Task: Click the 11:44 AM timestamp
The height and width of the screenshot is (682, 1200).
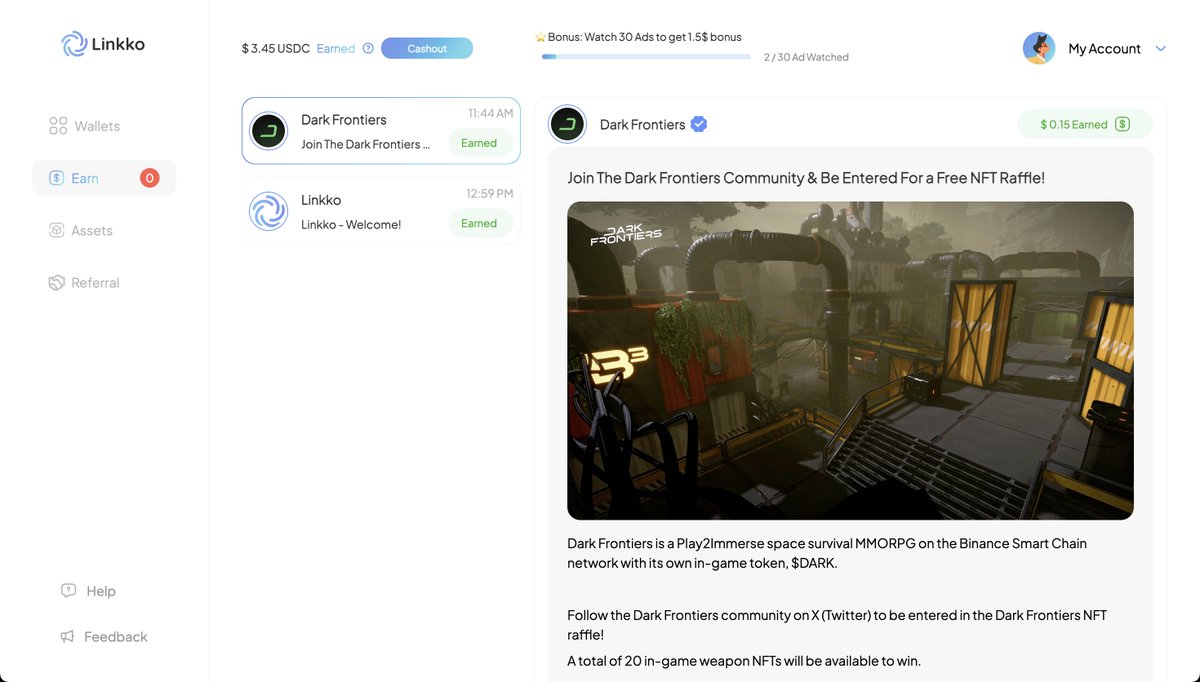Action: point(490,113)
